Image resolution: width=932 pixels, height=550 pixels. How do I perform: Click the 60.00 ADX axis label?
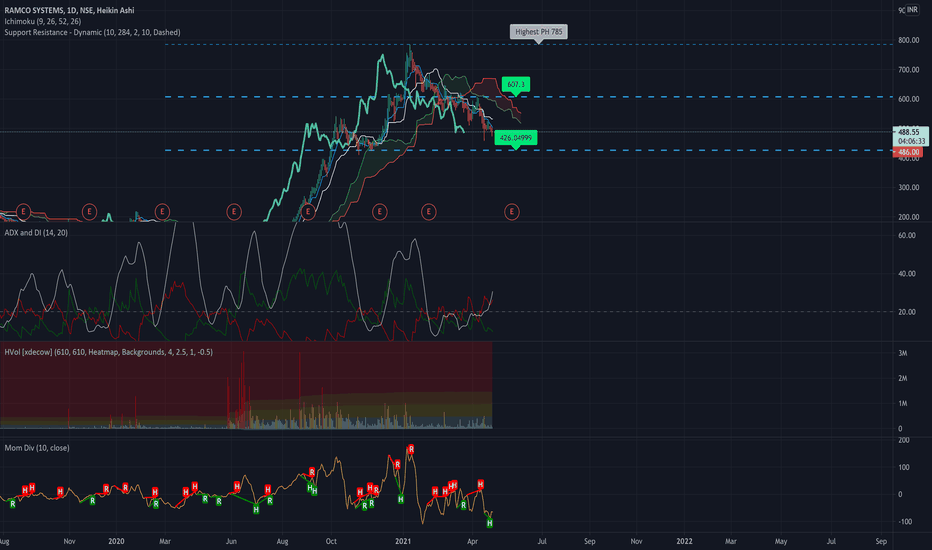pyautogui.click(x=906, y=235)
